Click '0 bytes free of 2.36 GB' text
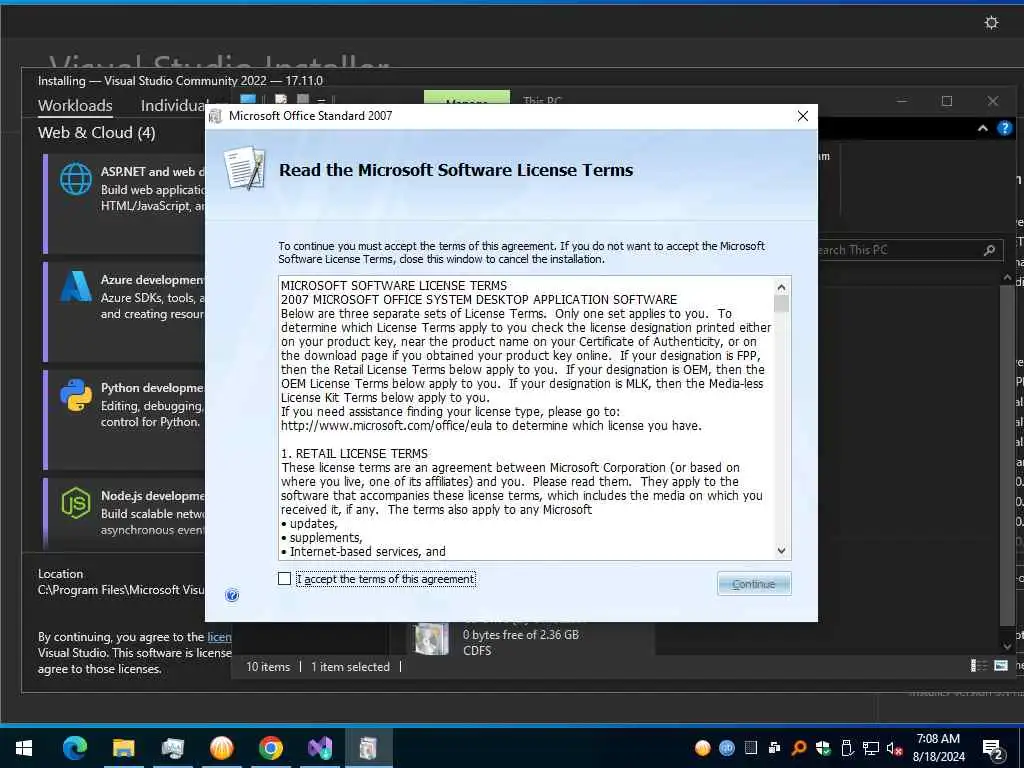Viewport: 1024px width, 768px height. tap(520, 635)
